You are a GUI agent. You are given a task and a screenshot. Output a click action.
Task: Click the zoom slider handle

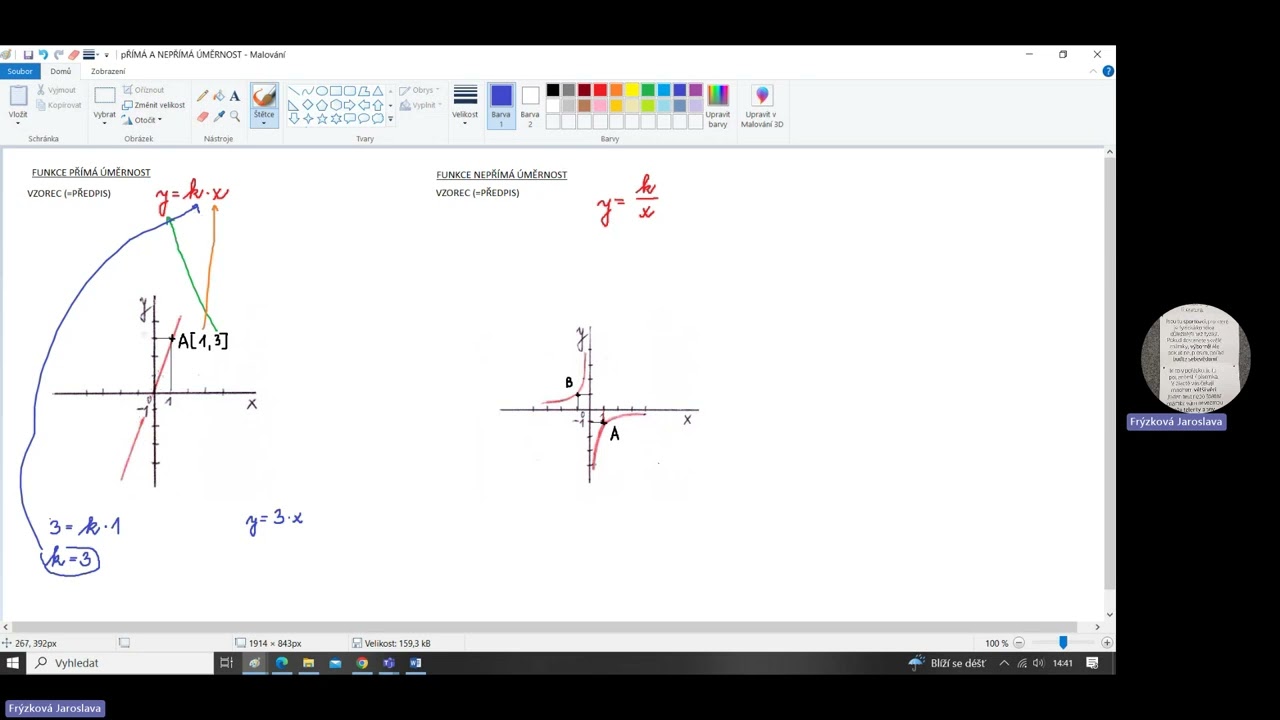click(x=1063, y=643)
